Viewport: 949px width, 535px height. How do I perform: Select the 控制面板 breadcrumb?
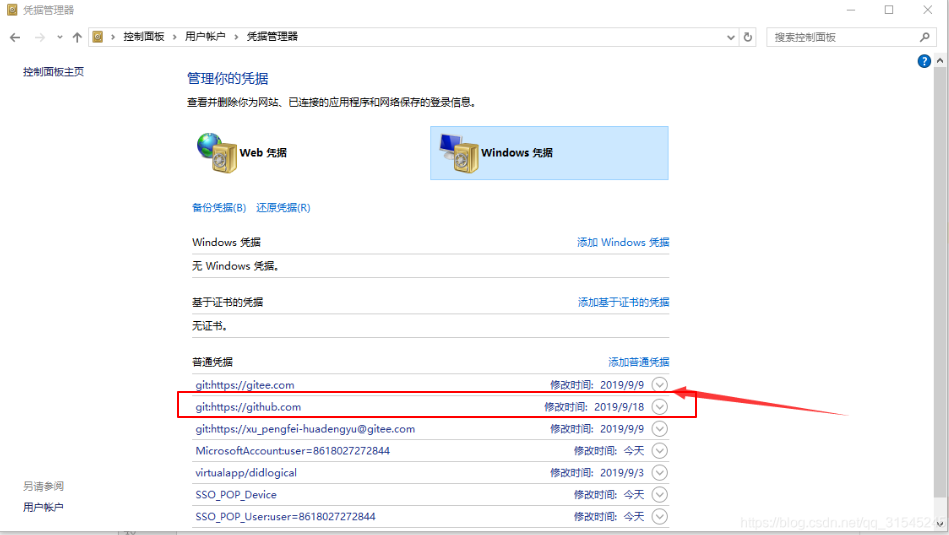click(x=144, y=37)
